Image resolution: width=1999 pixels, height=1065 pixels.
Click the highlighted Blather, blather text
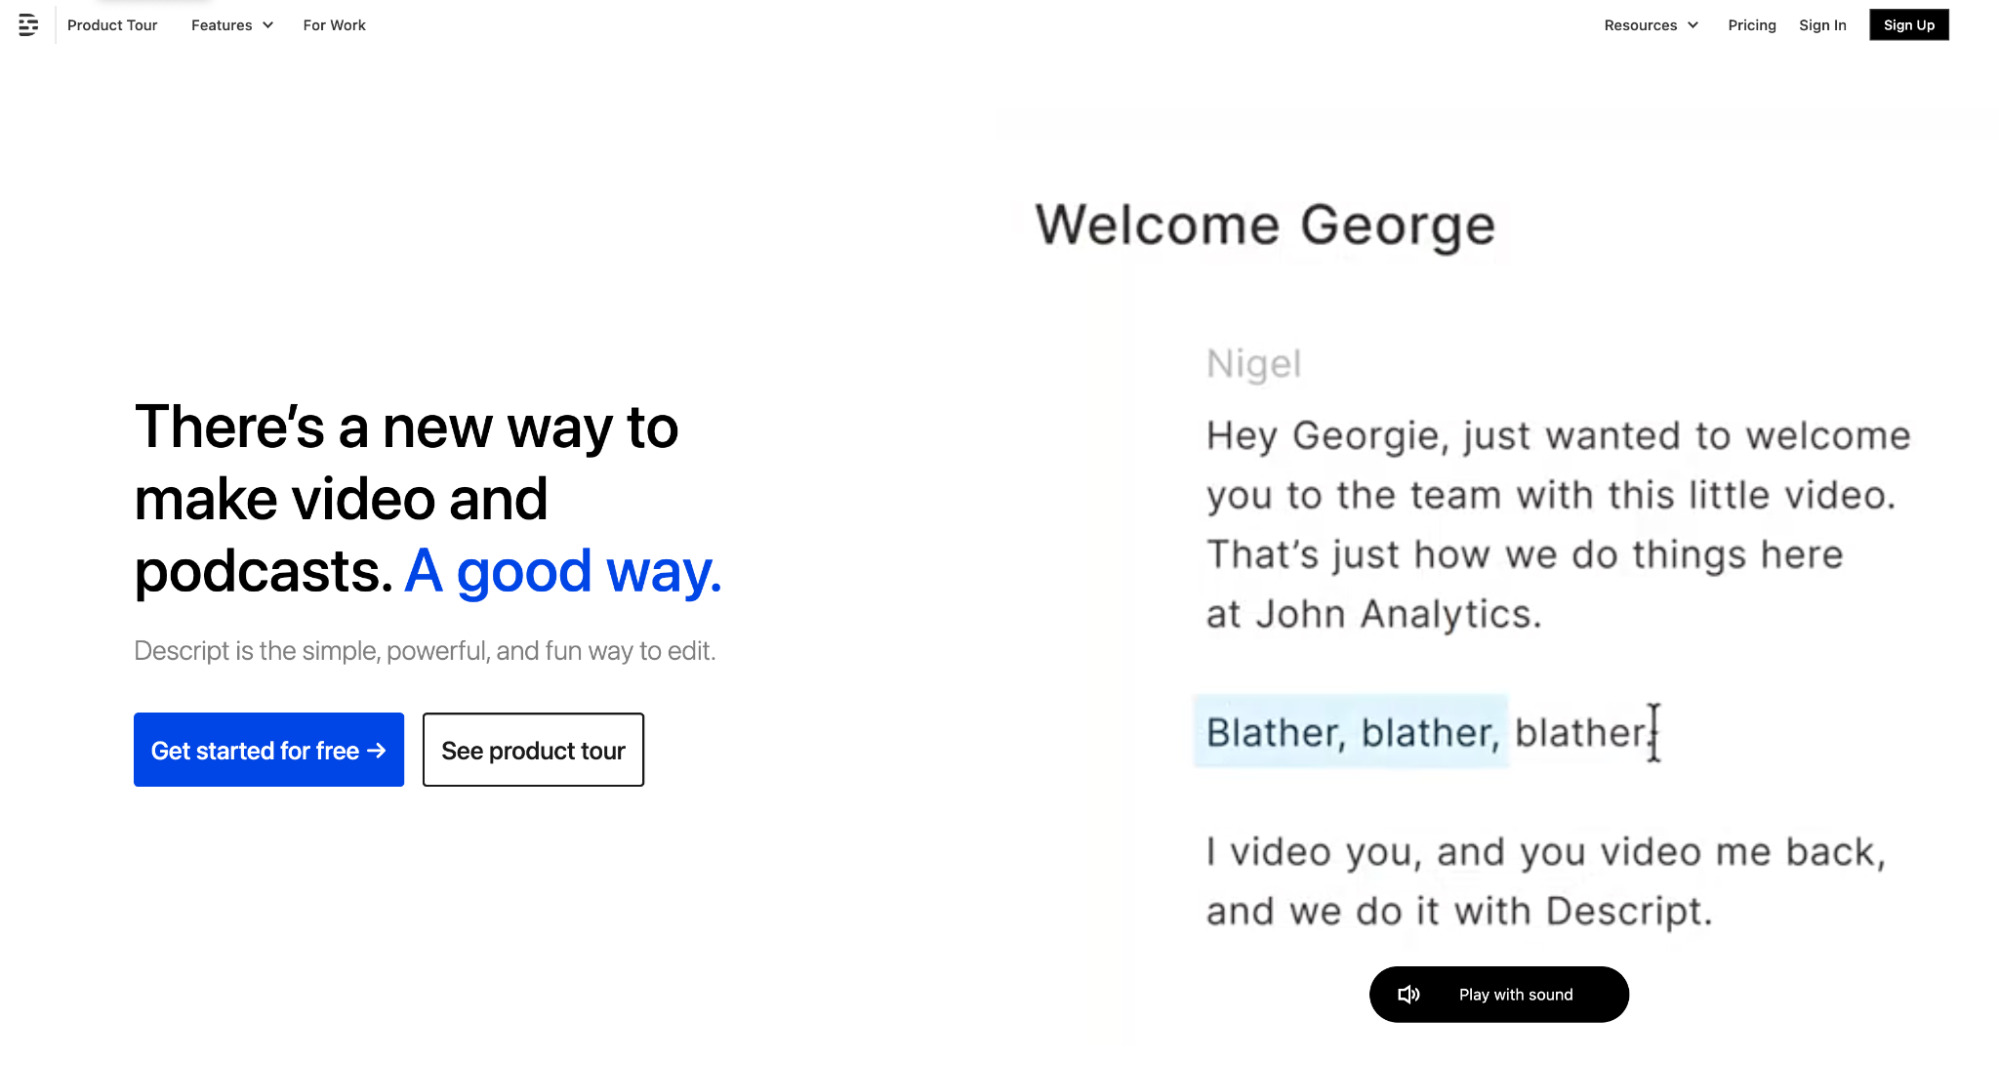click(1351, 732)
